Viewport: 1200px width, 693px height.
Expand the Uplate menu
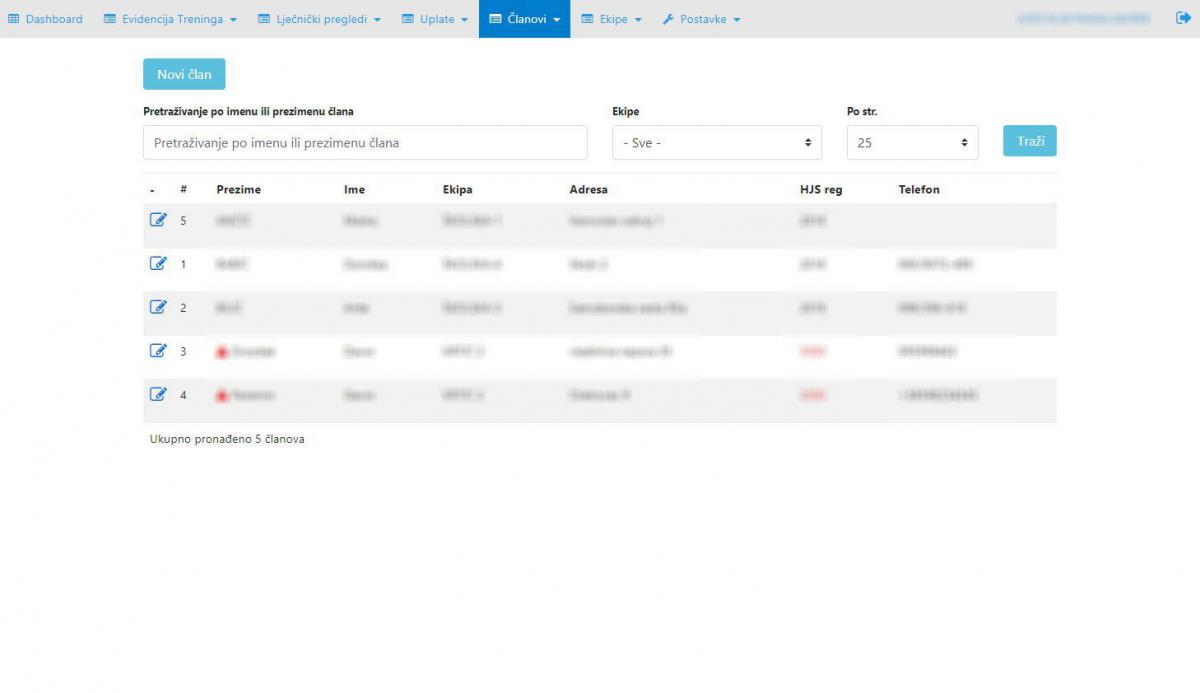coord(435,19)
